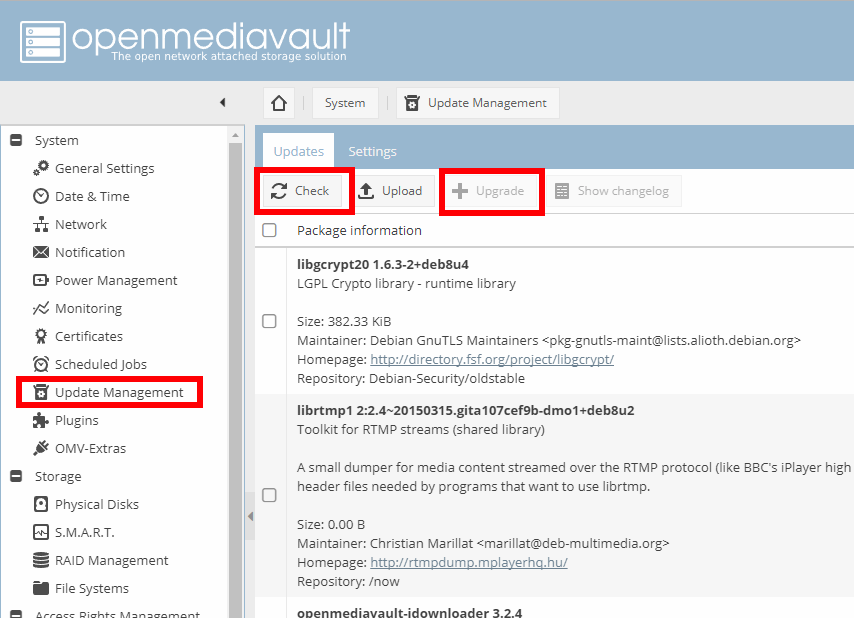The width and height of the screenshot is (854, 618).
Task: Click the Show changelog list icon
Action: [x=562, y=191]
